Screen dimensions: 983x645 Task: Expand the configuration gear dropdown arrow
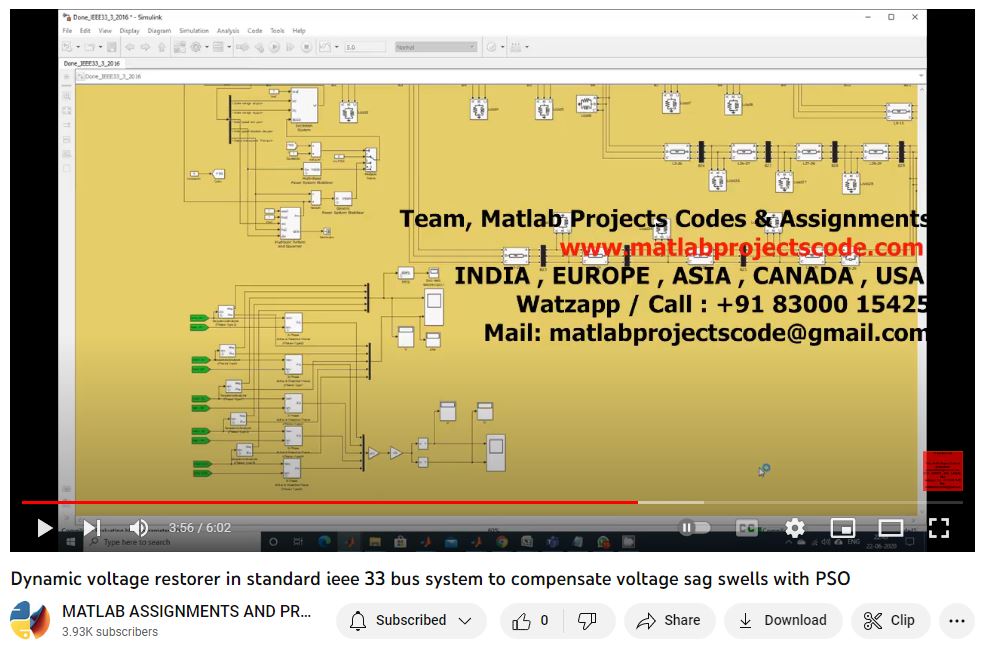(206, 47)
